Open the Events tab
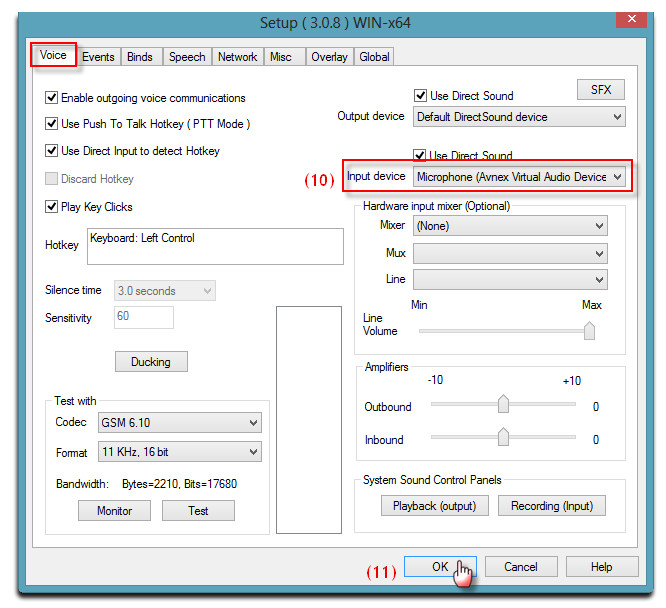Screen dimensions: 666x608 [98, 57]
